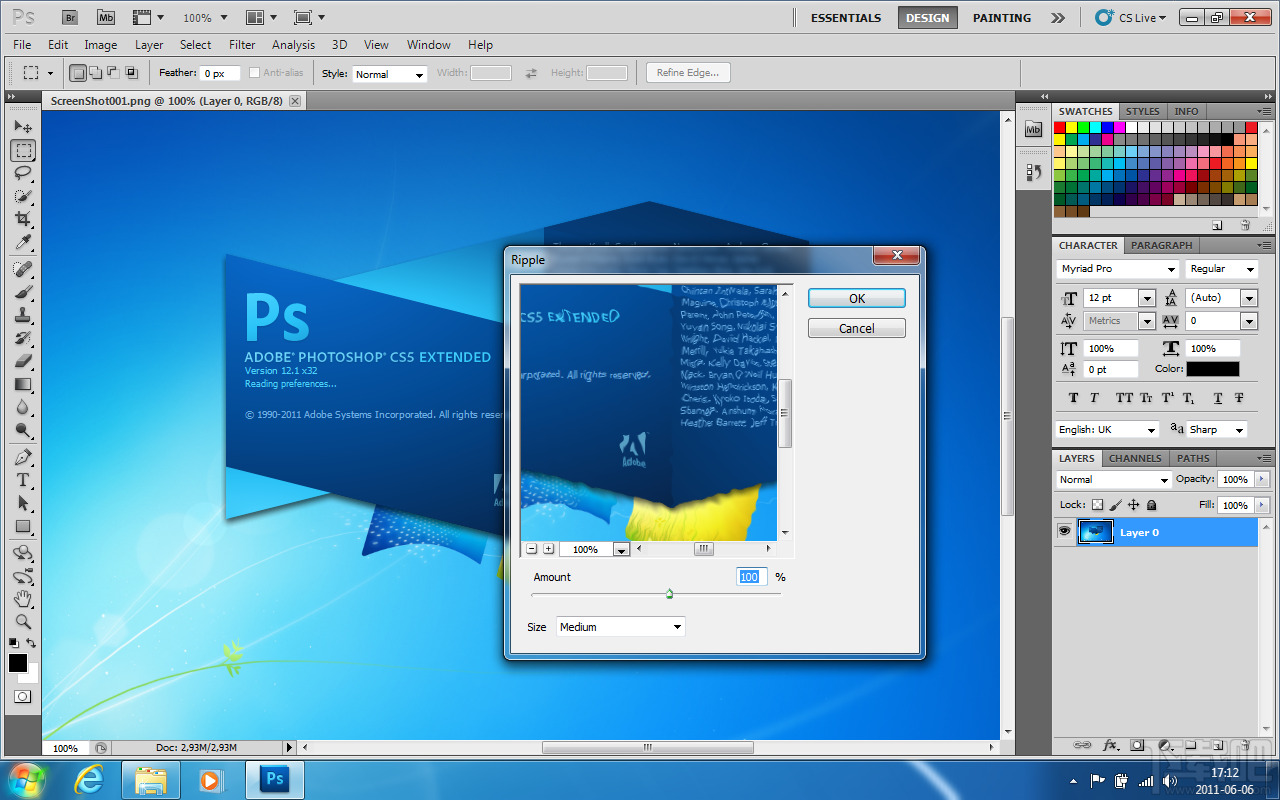The height and width of the screenshot is (800, 1280).
Task: Open the Refine Edge dialog
Action: click(x=687, y=72)
